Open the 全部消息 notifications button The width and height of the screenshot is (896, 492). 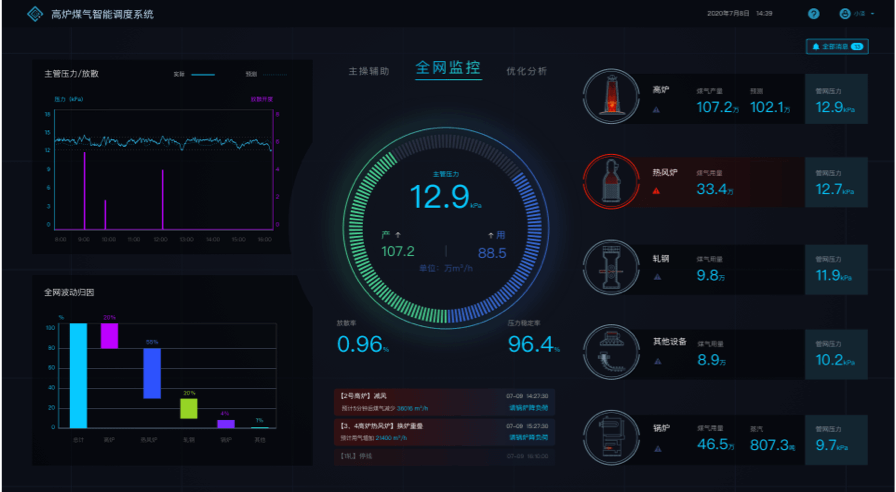836,46
